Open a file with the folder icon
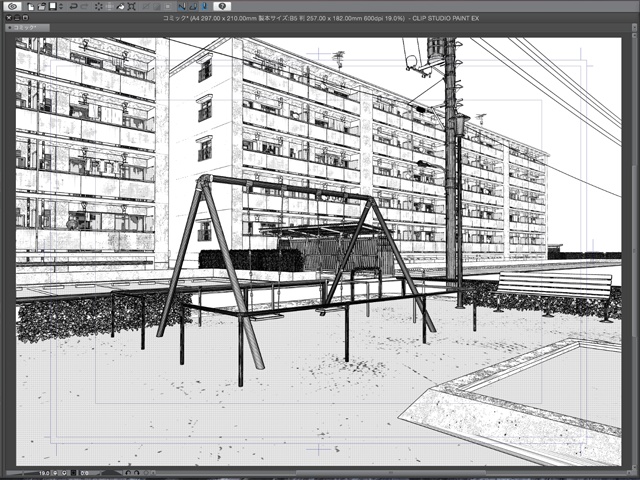Screen dimensions: 640x480 pos(41,6)
